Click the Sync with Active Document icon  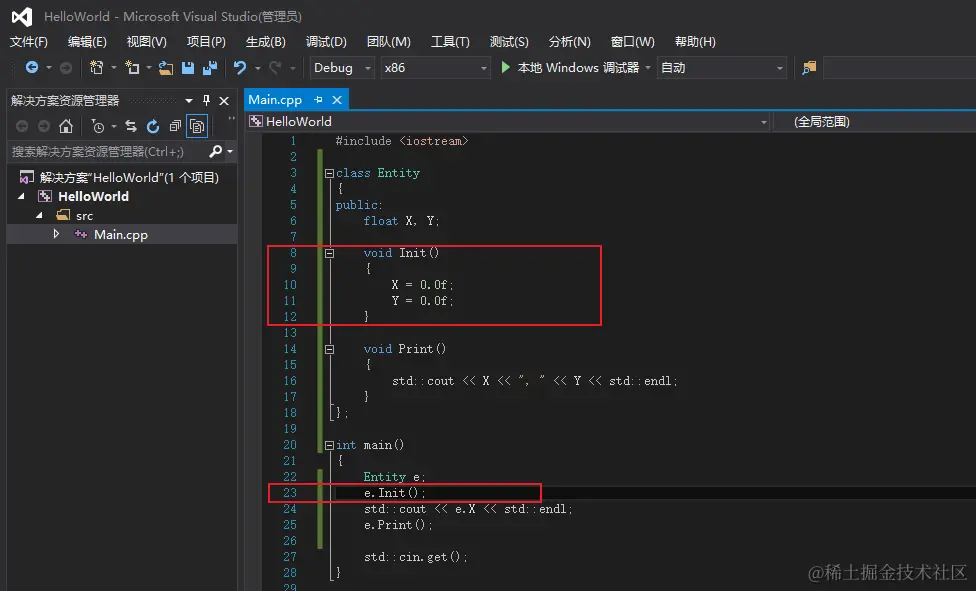click(131, 126)
